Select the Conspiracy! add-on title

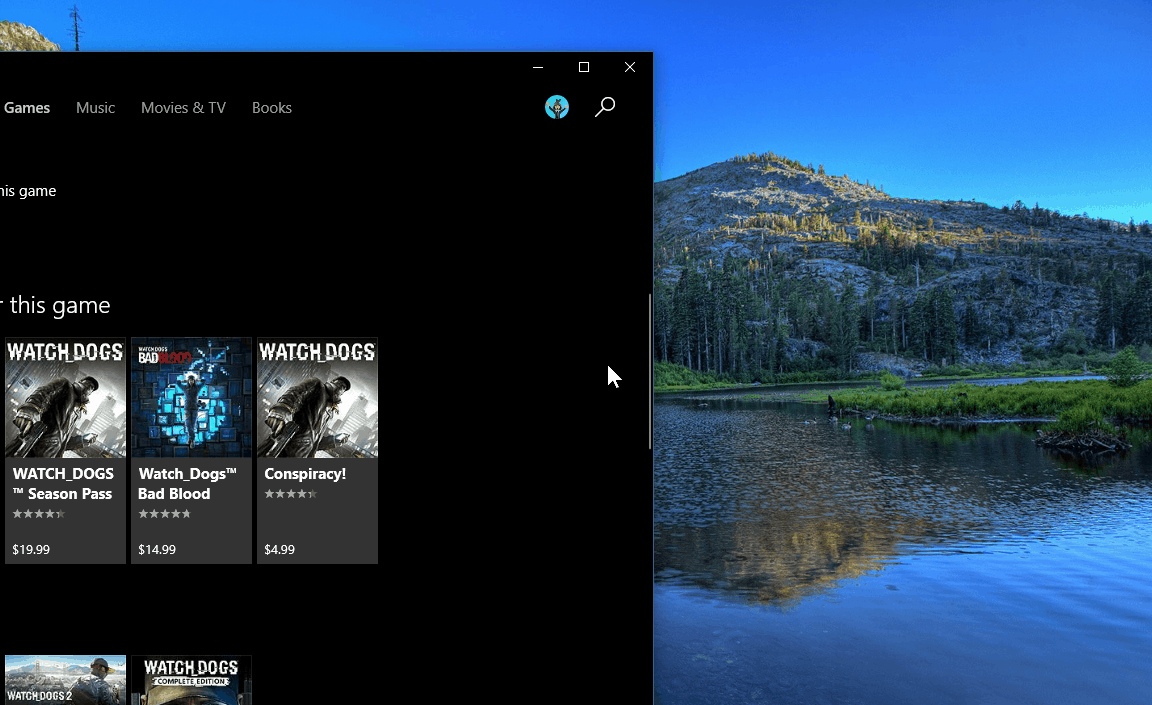pyautogui.click(x=305, y=474)
